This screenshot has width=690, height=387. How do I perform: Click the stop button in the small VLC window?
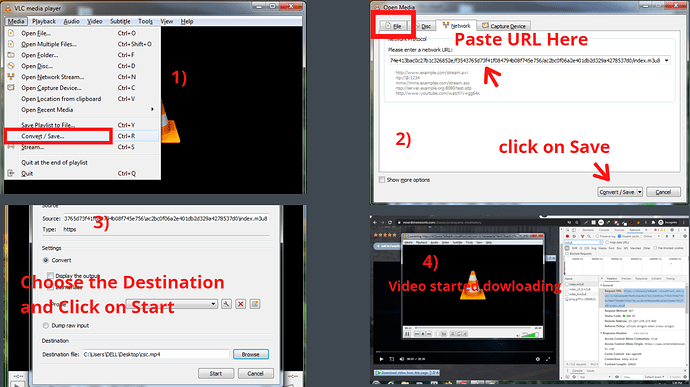[423, 334]
